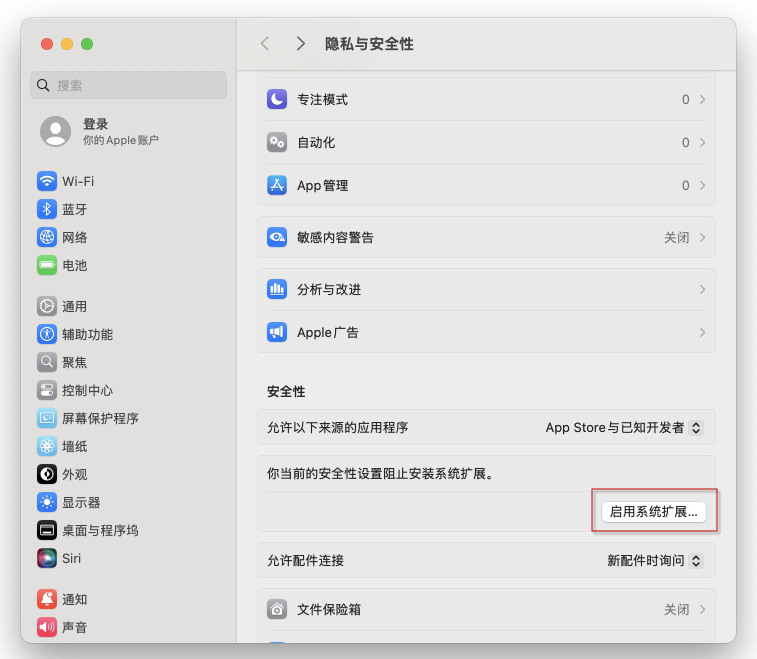Screen dimensions: 757x659
Task: Select the 声音 sound speaker icon
Action: 47,628
